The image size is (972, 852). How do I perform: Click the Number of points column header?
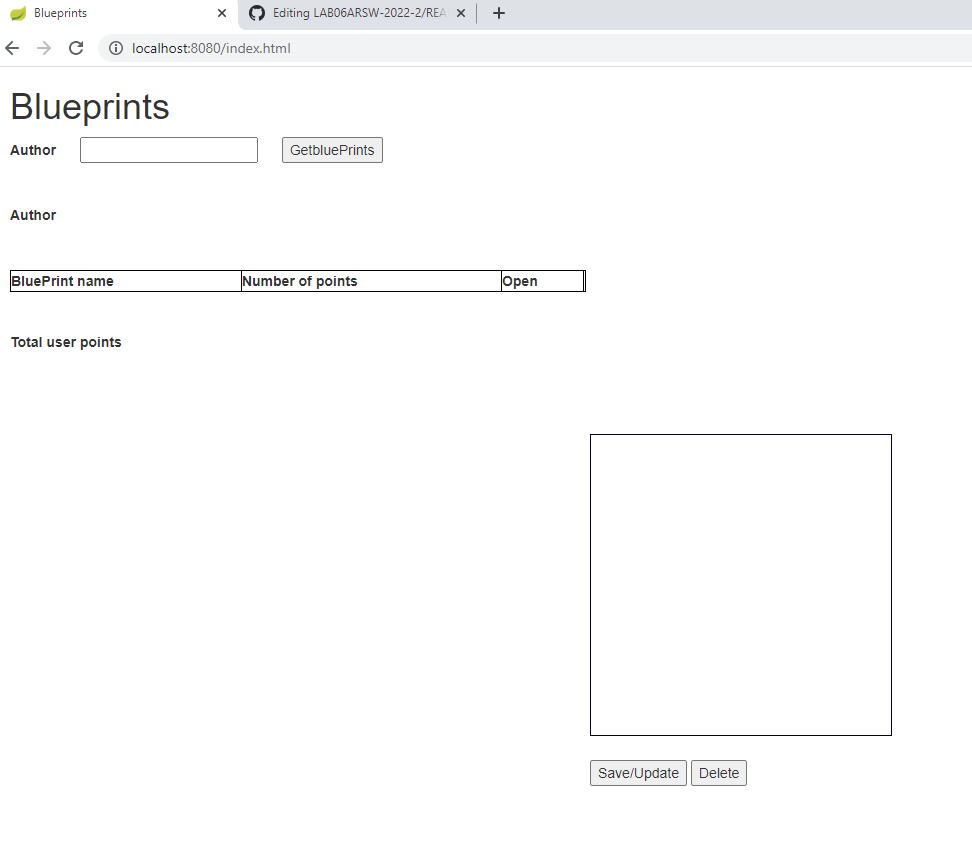(371, 281)
